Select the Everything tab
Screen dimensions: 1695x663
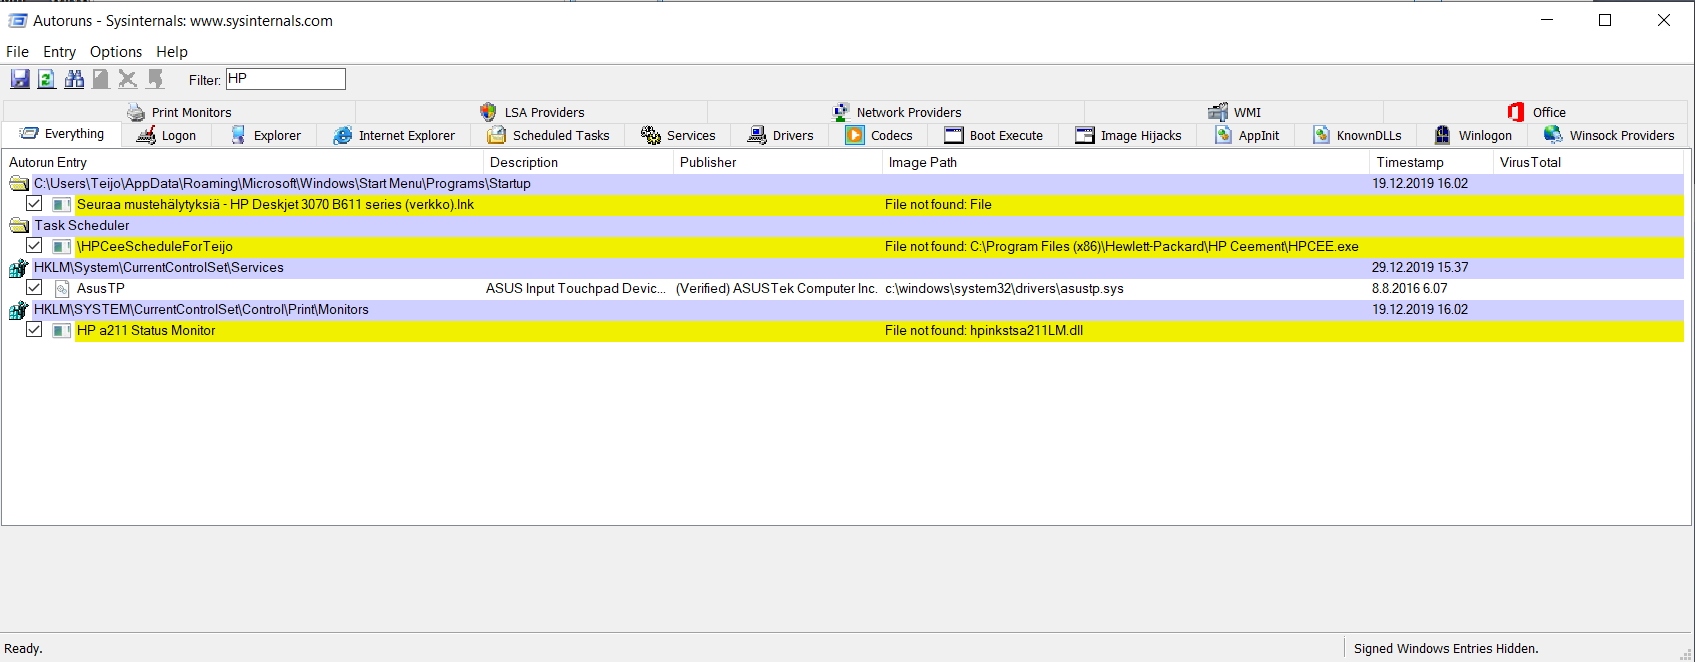(62, 134)
